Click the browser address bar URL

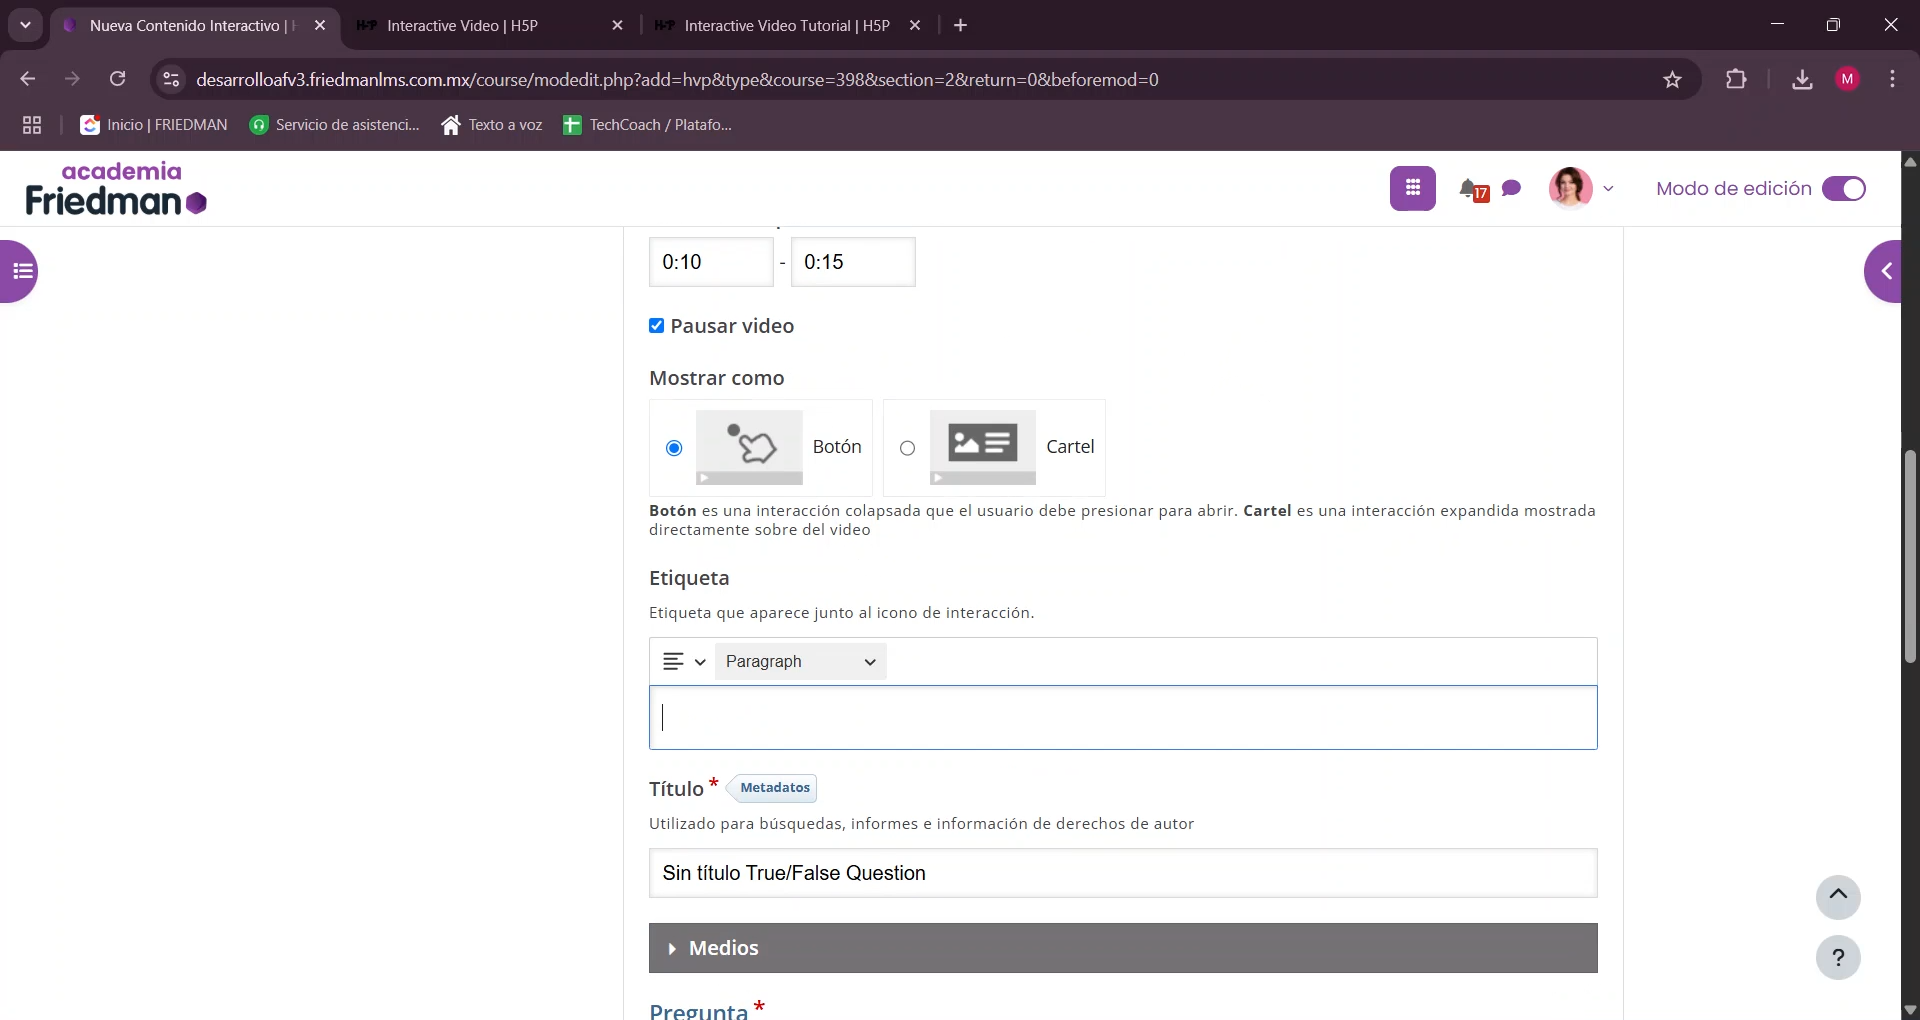(677, 80)
